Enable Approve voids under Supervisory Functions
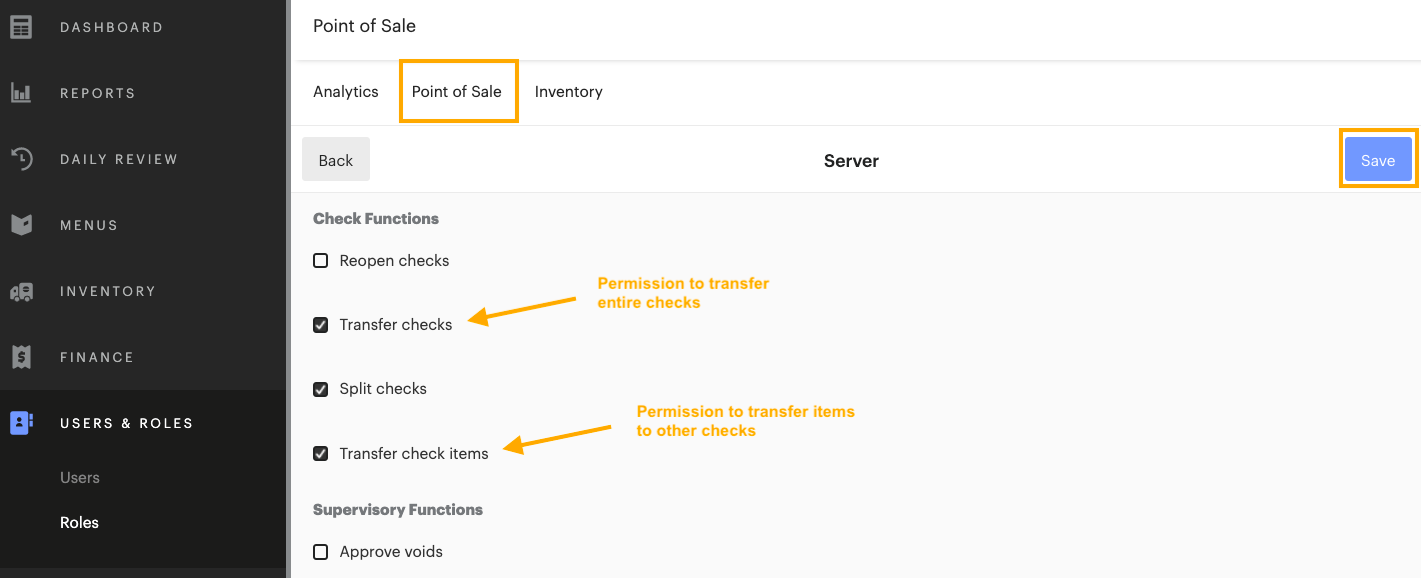This screenshot has height=578, width=1421. tap(320, 551)
